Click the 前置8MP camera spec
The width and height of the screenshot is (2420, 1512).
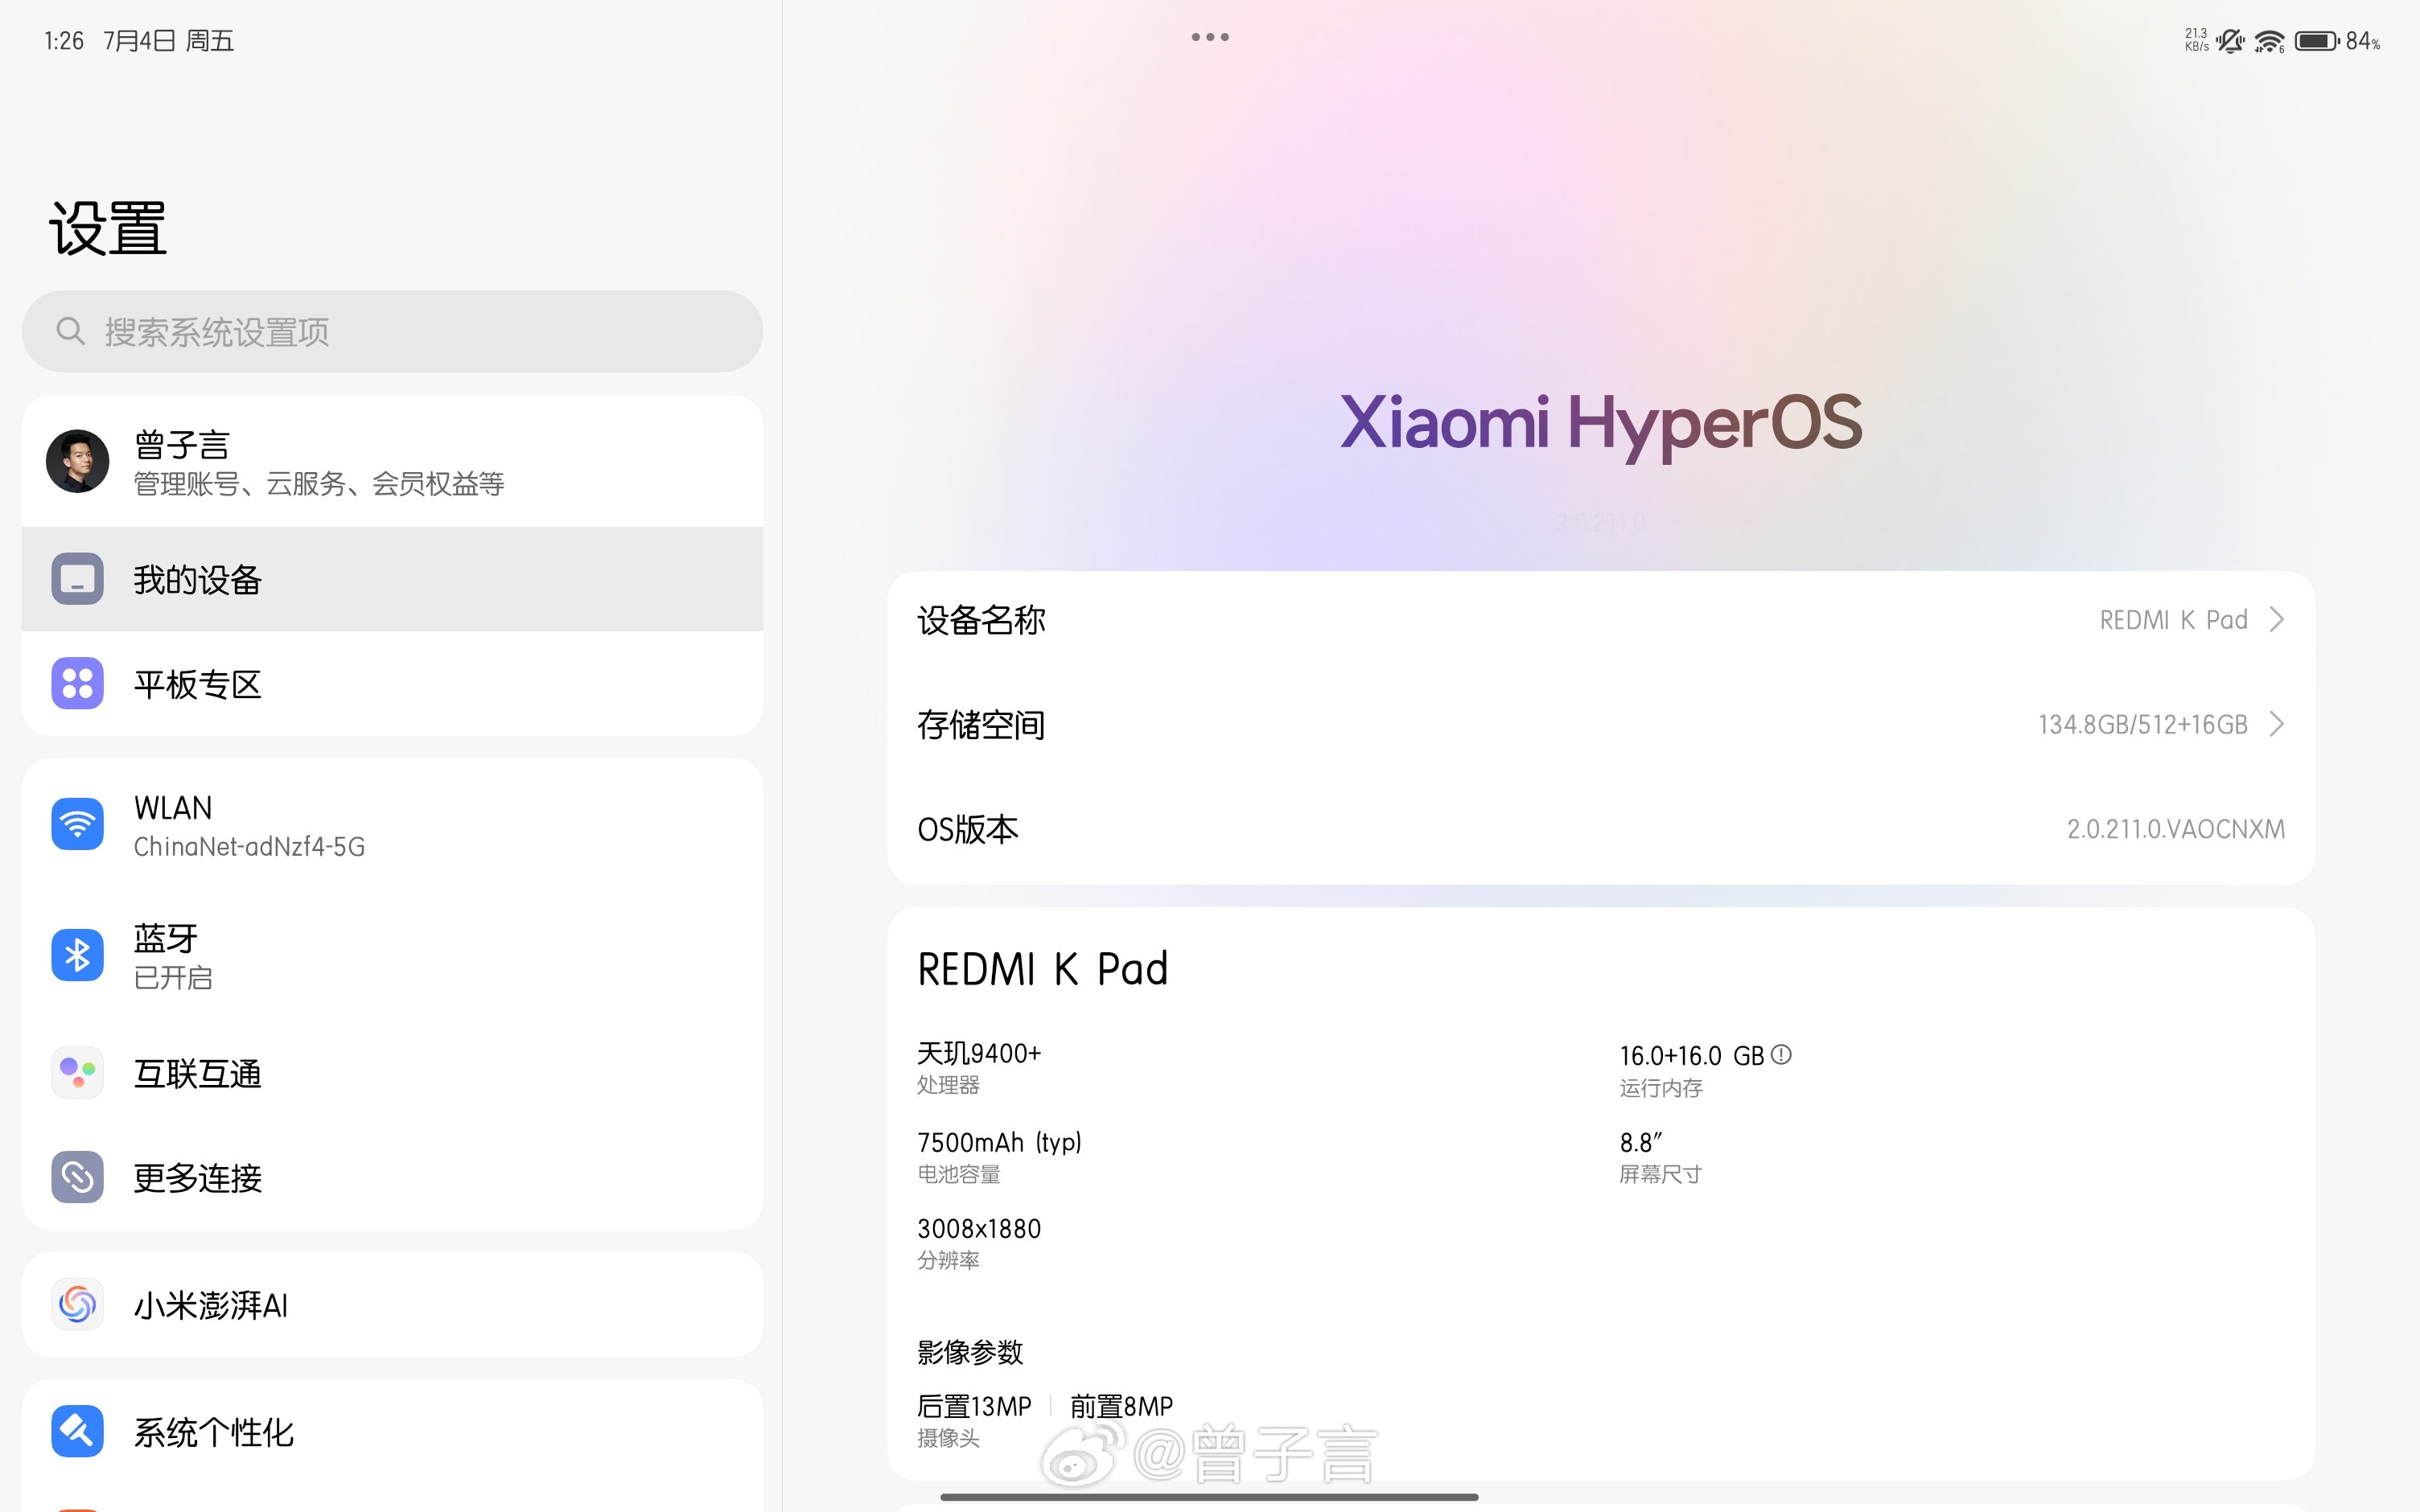(x=1121, y=1406)
